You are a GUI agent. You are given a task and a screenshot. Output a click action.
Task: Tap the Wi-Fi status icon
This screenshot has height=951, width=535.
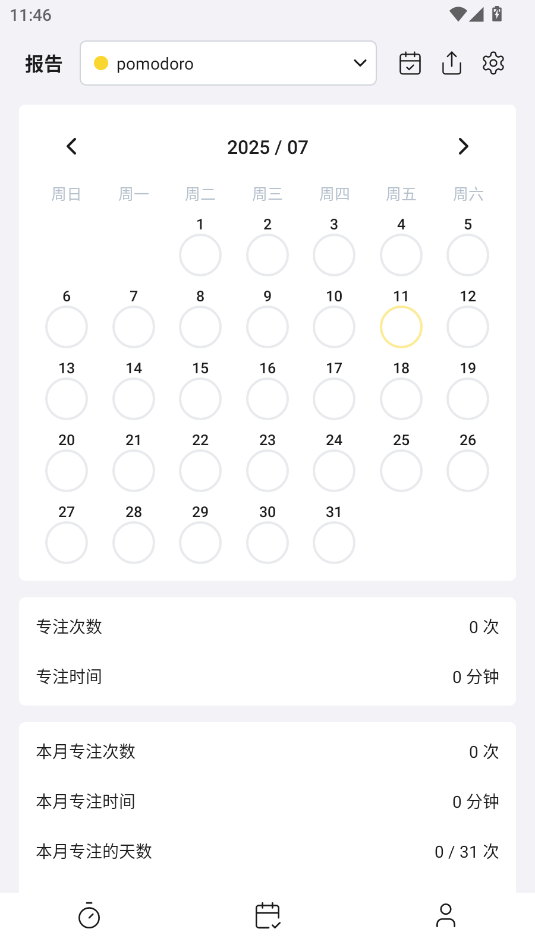click(458, 13)
